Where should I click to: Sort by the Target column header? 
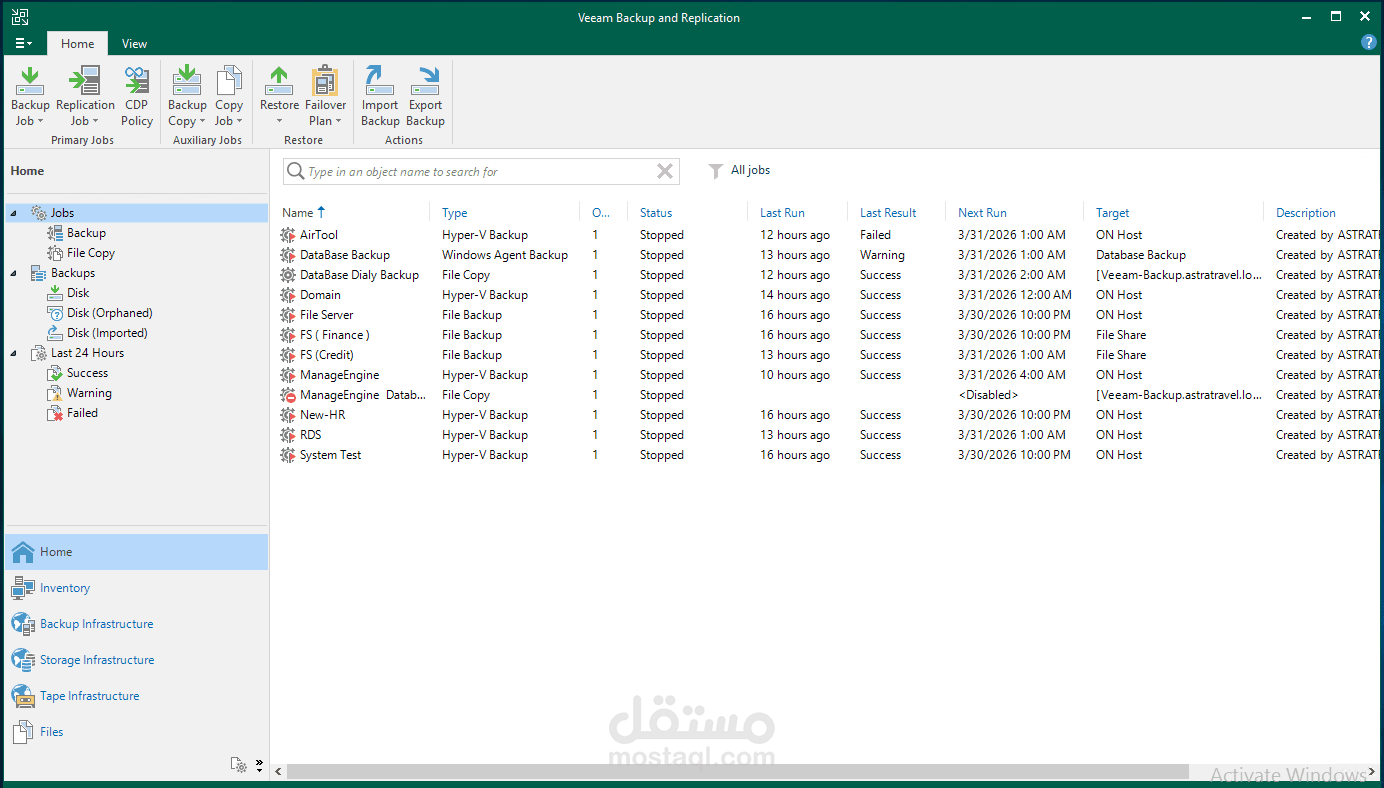tap(1174, 213)
